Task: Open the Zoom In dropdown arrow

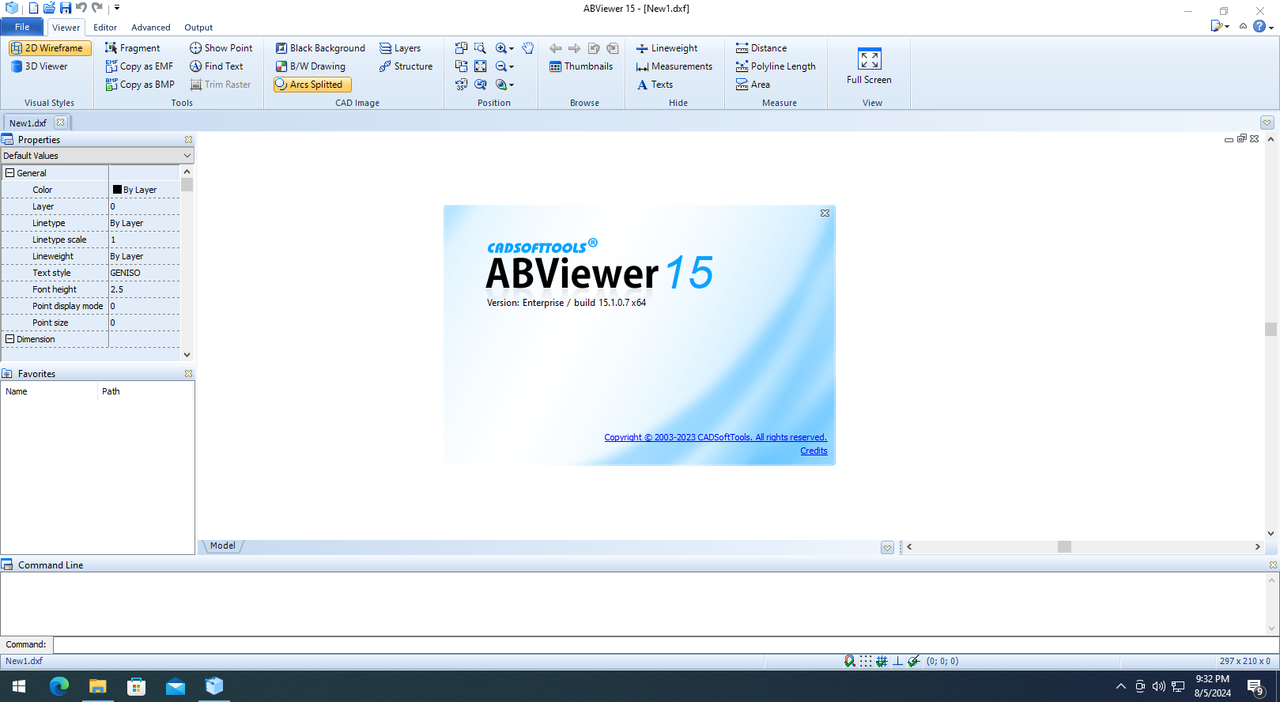Action: click(511, 49)
